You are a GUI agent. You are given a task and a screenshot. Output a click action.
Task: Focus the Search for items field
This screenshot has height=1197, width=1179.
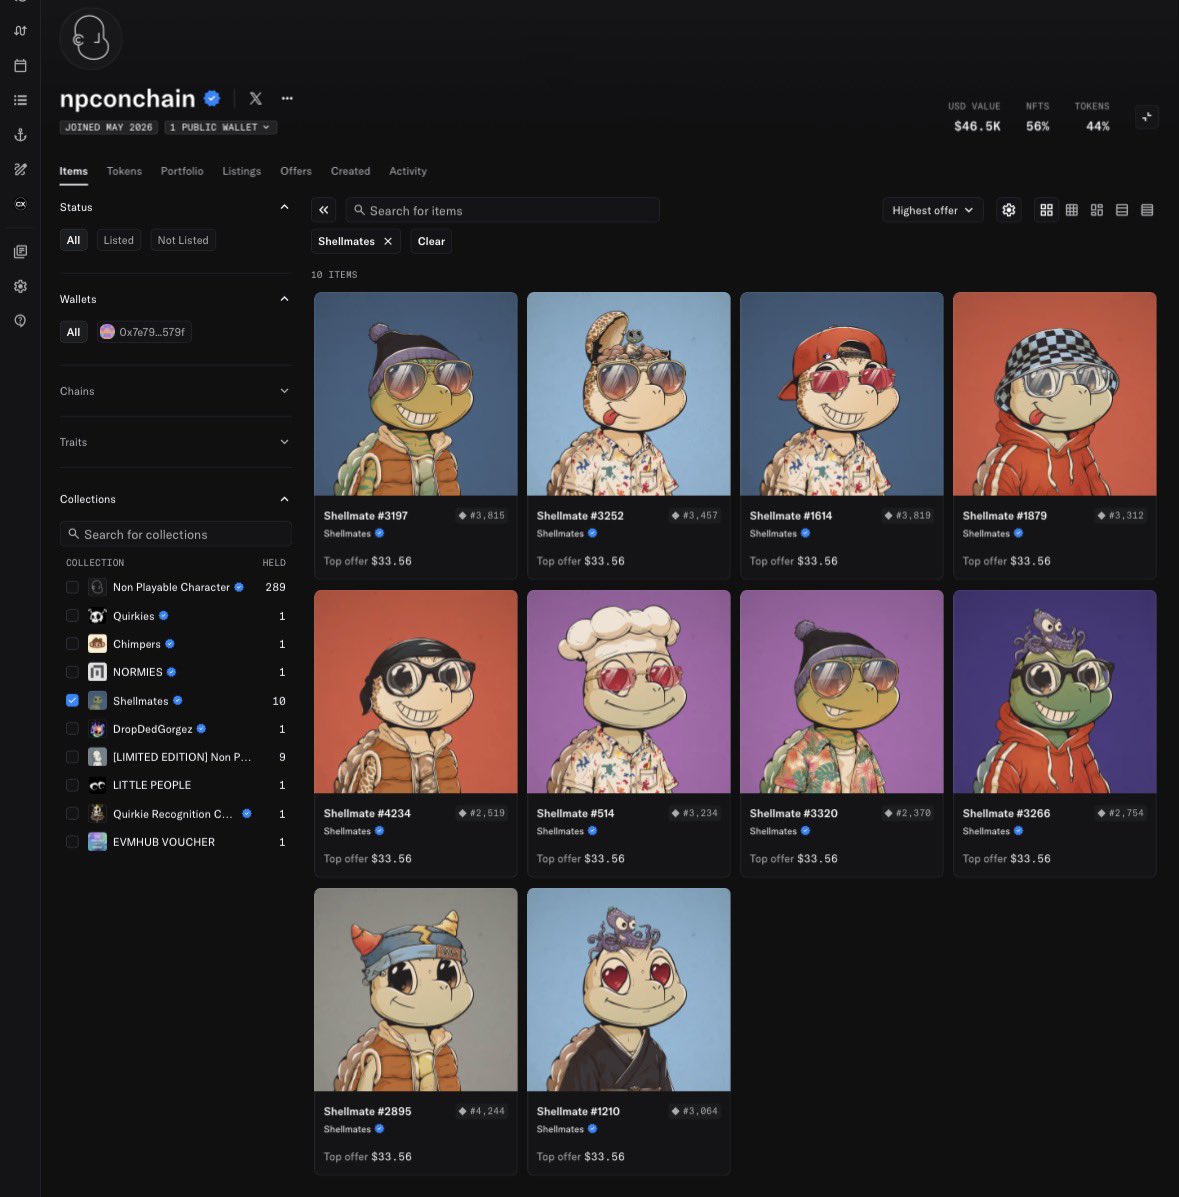[502, 210]
